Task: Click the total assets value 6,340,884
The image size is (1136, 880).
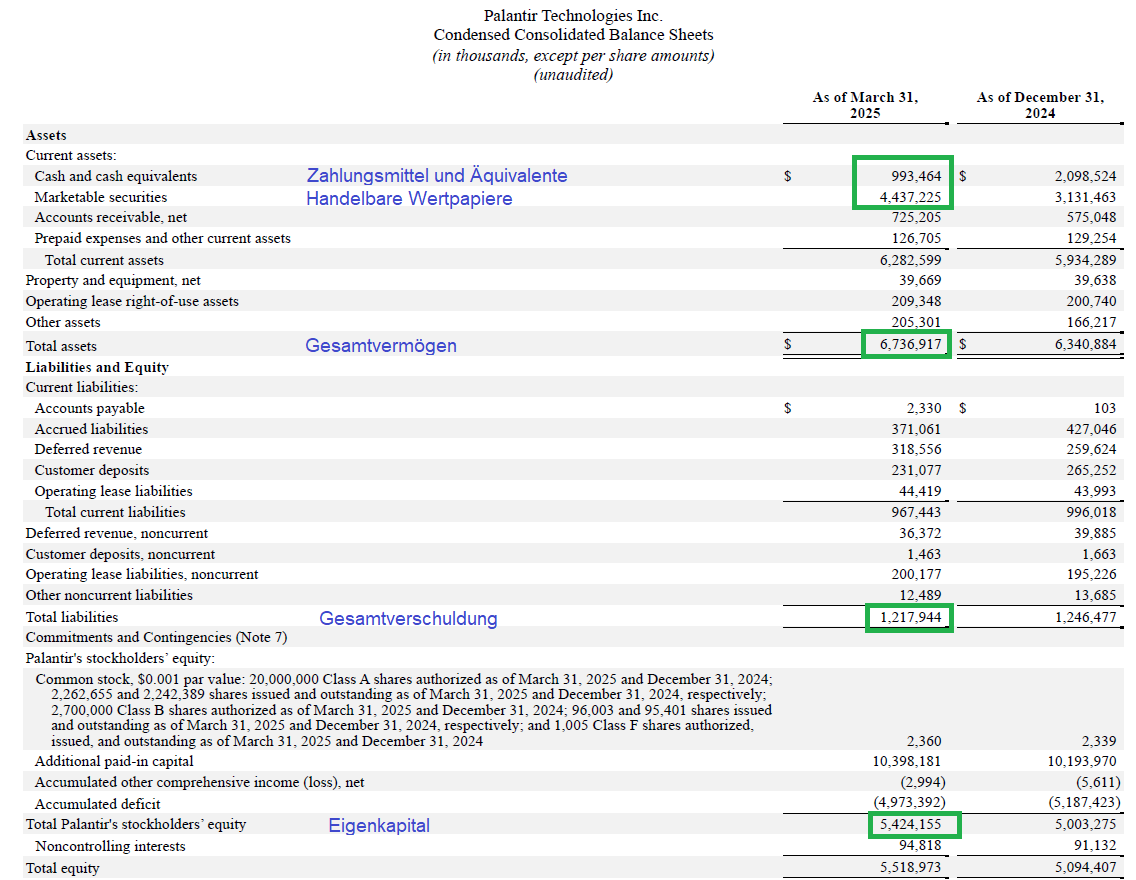Action: (1085, 344)
